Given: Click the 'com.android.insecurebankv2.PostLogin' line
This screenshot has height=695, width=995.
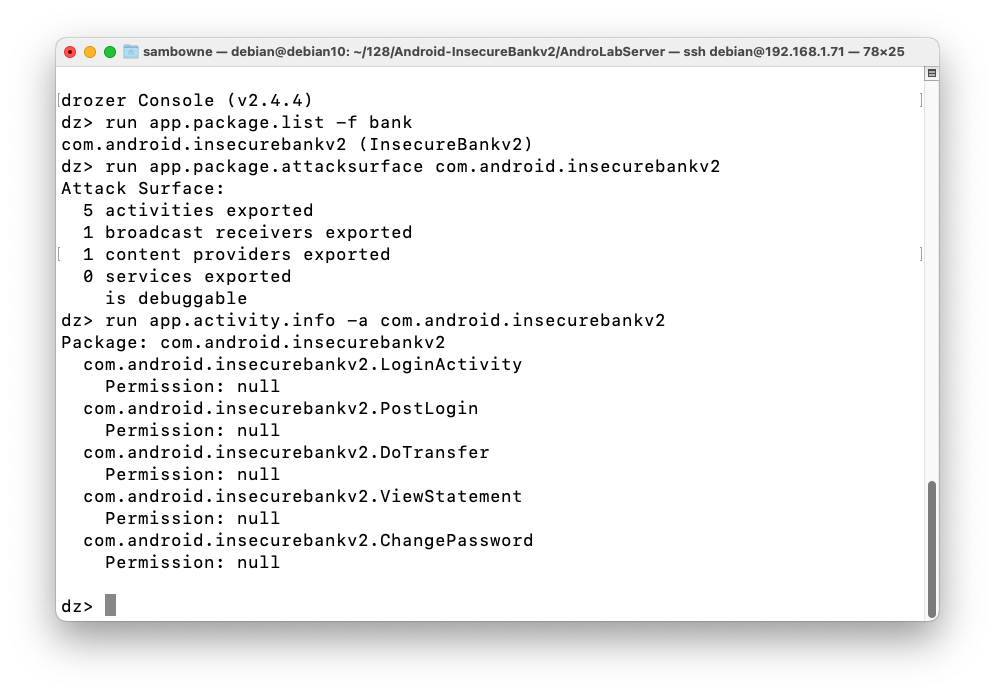Looking at the screenshot, I should click(280, 408).
